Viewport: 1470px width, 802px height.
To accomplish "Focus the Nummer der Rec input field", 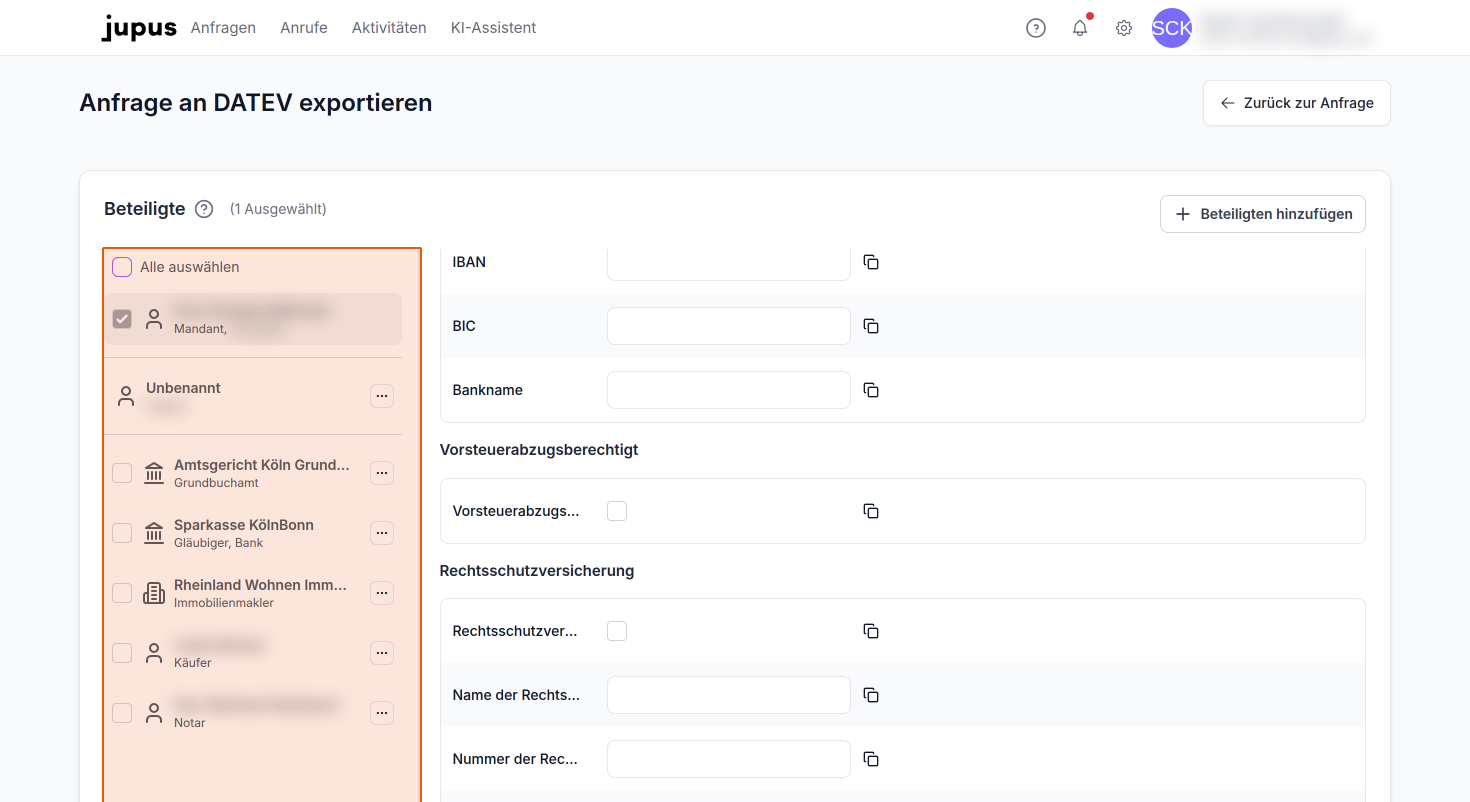I will (x=729, y=759).
